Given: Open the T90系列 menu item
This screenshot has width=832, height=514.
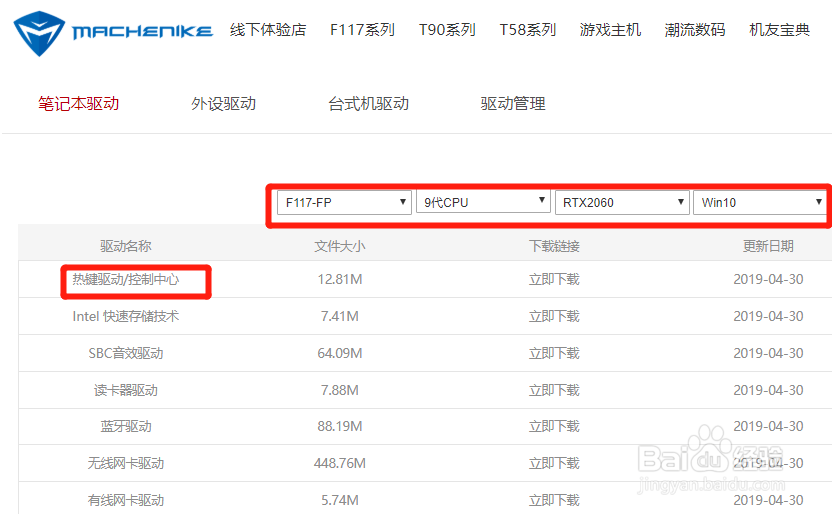Looking at the screenshot, I should 447,30.
